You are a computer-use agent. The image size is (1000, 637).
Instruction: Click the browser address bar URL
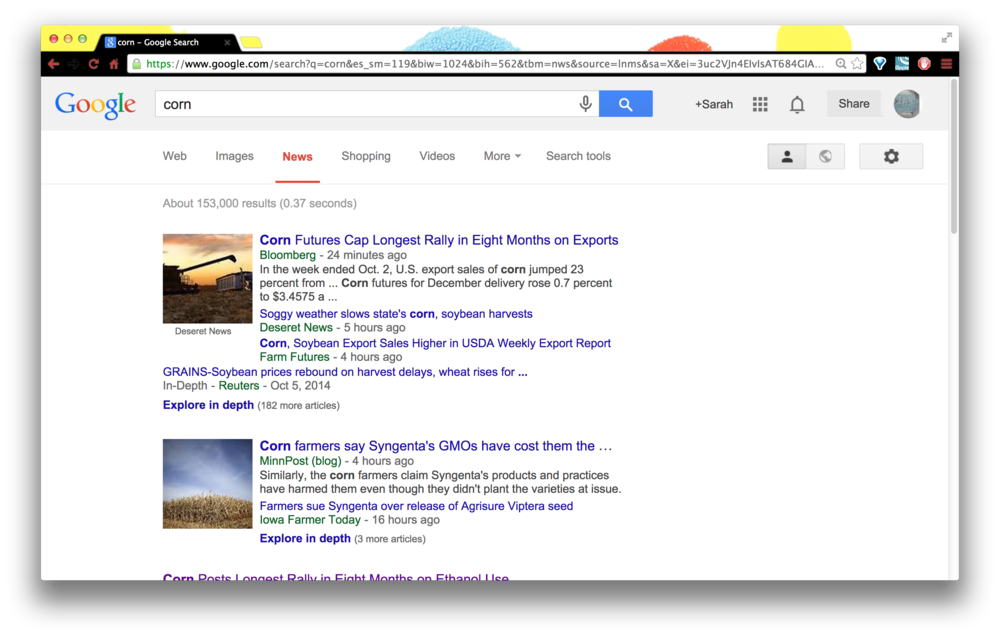tap(485, 64)
